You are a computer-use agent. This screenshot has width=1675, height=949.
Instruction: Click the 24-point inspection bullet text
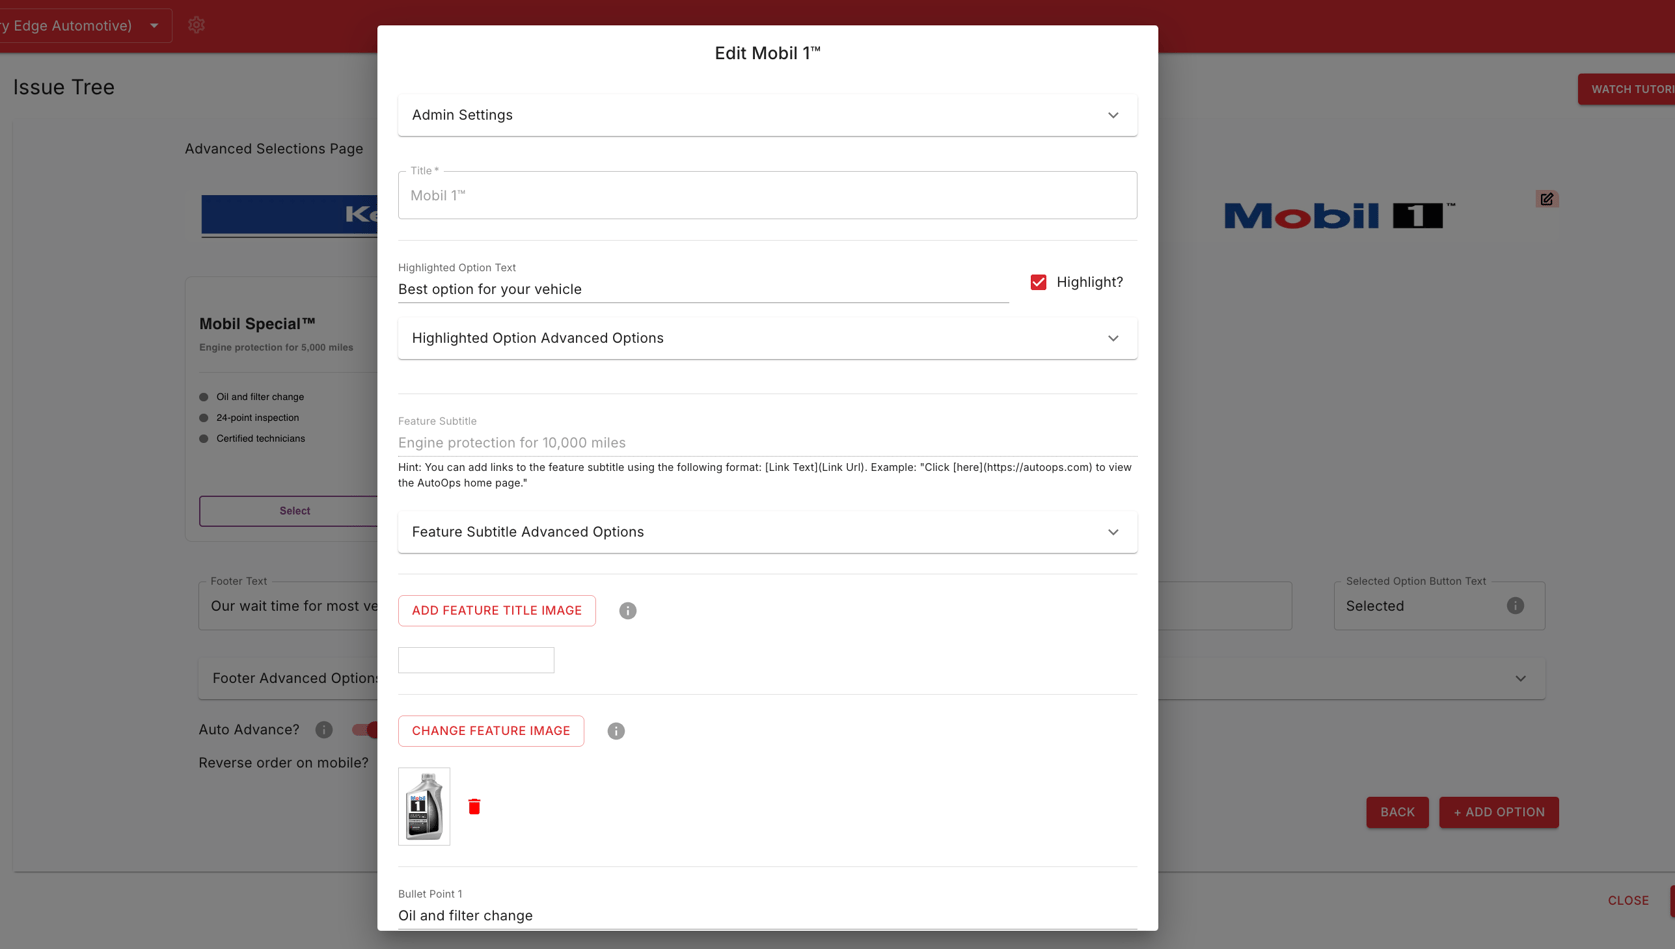pos(257,418)
